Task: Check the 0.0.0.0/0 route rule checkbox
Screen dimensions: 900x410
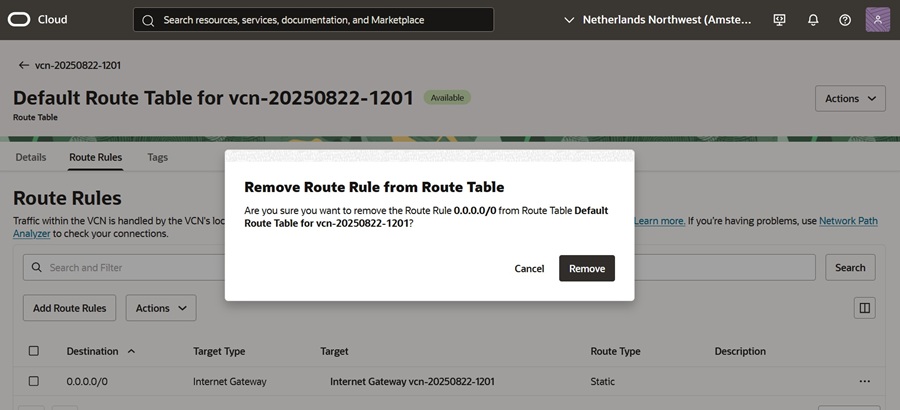Action: [x=34, y=381]
